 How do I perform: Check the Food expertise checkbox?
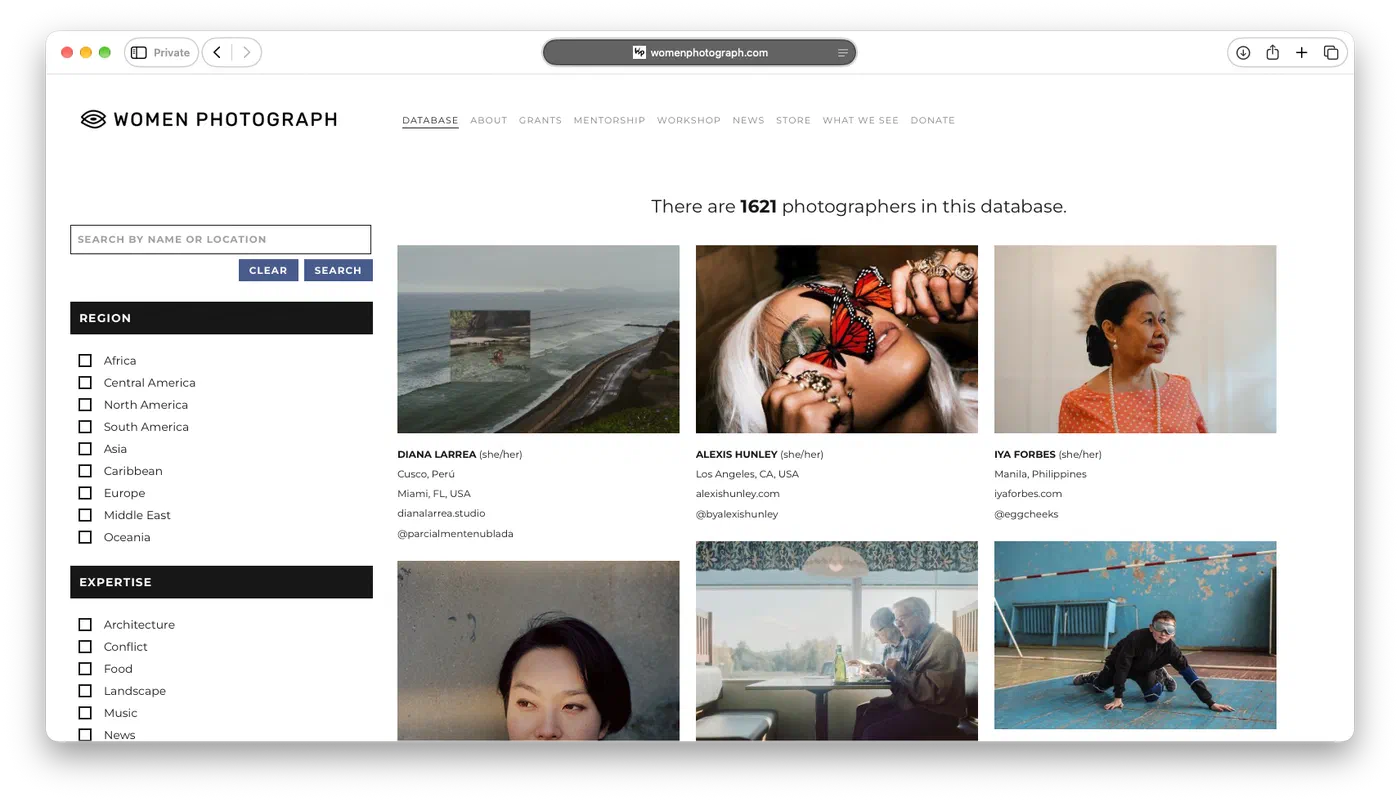[x=85, y=669]
